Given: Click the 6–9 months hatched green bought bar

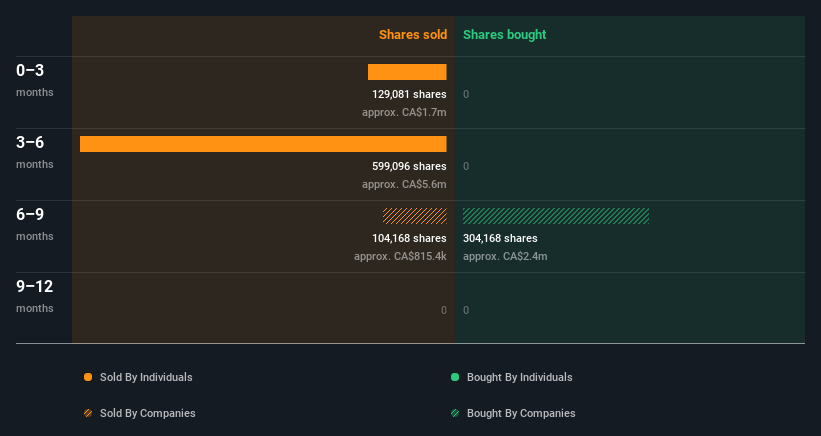Looking at the screenshot, I should [x=556, y=216].
